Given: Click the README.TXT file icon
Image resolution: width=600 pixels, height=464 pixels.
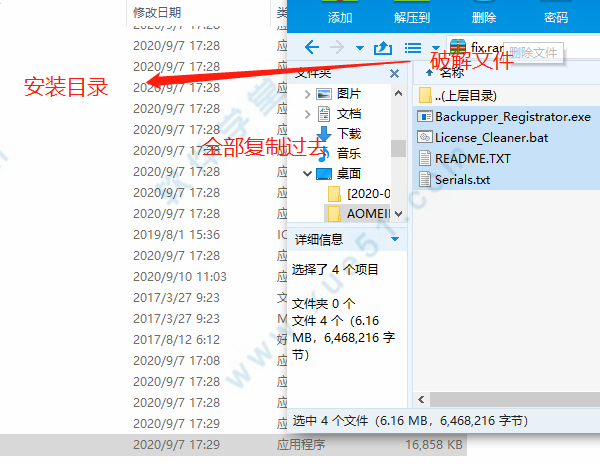Looking at the screenshot, I should [425, 158].
